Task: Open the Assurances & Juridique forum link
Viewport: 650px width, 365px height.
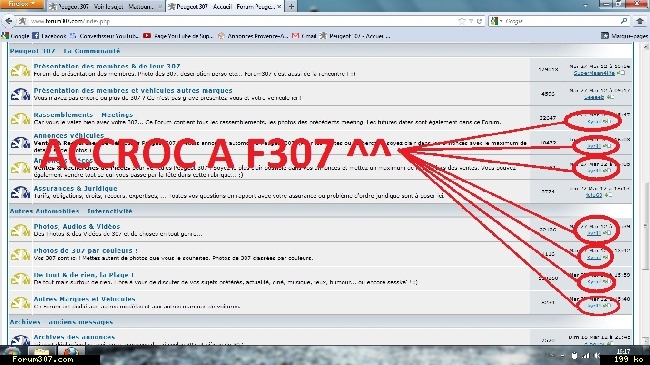Action: click(75, 188)
